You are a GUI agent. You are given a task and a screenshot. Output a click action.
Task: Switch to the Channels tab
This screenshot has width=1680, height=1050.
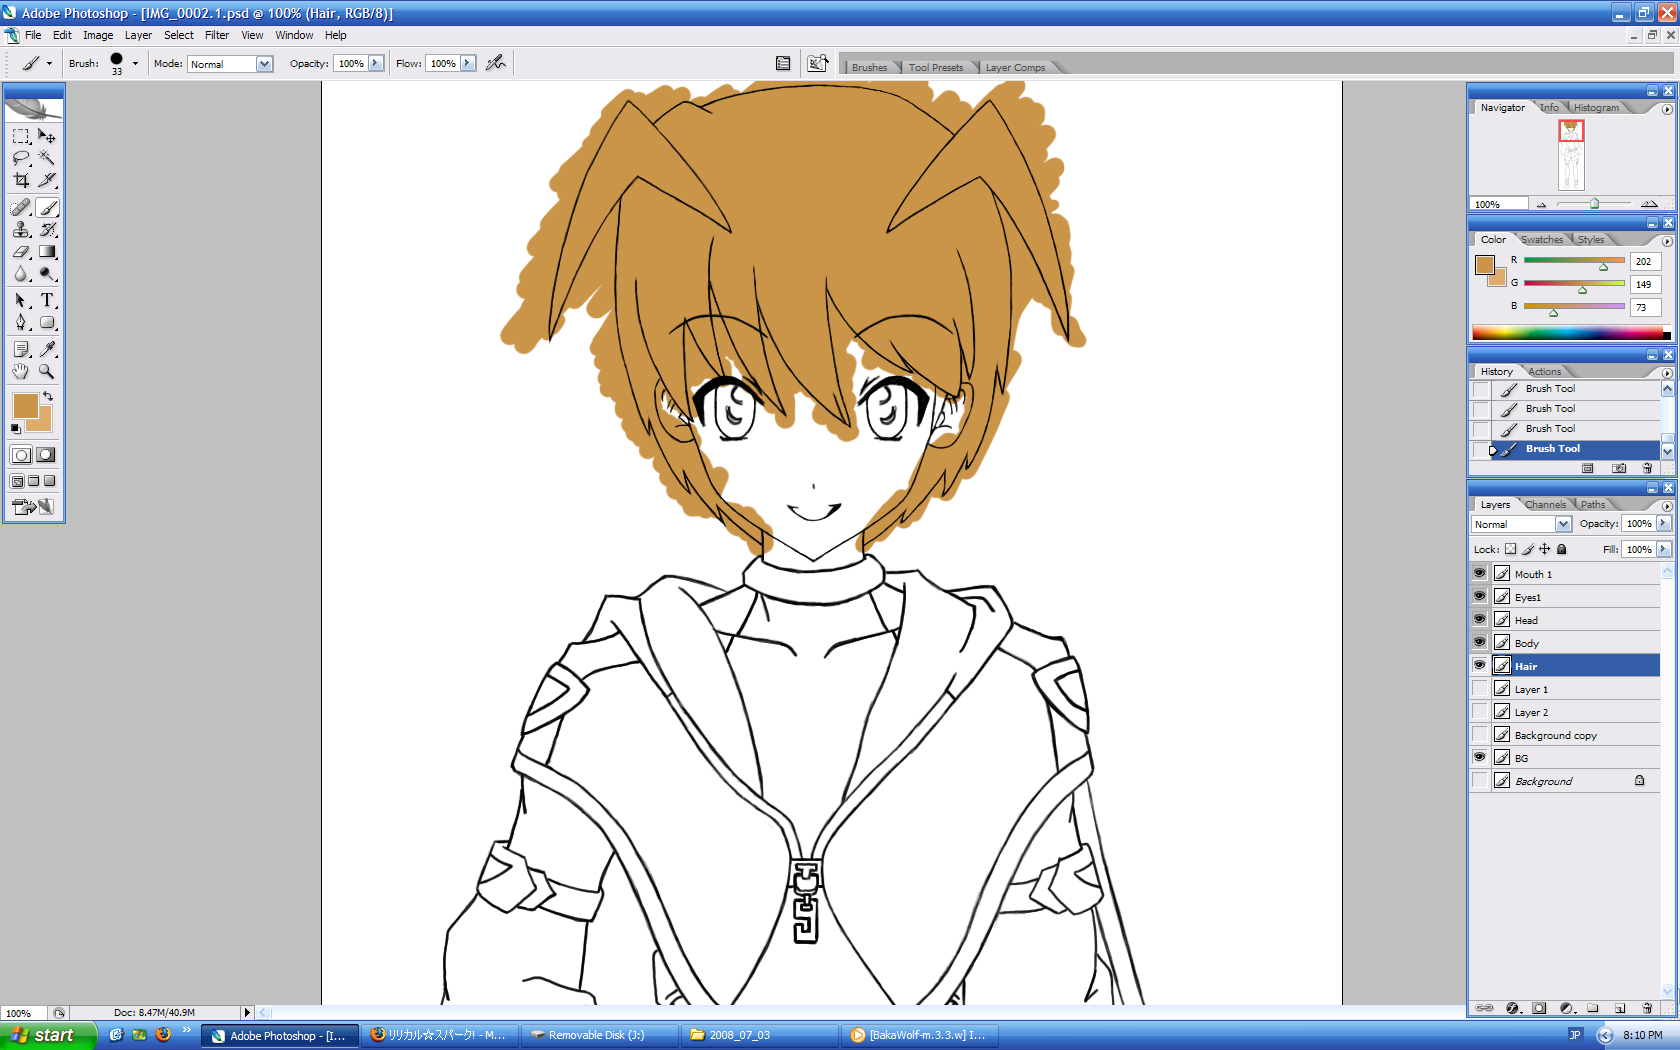click(1545, 505)
